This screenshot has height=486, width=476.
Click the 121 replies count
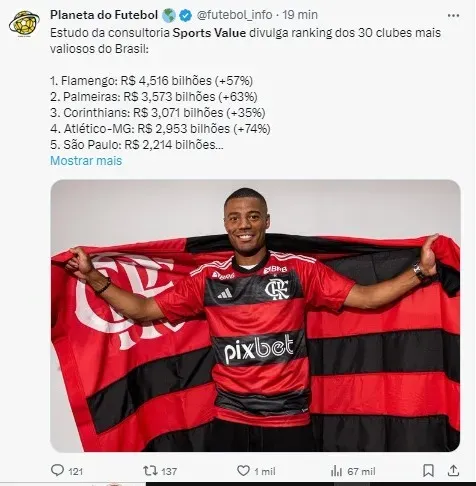(76, 471)
